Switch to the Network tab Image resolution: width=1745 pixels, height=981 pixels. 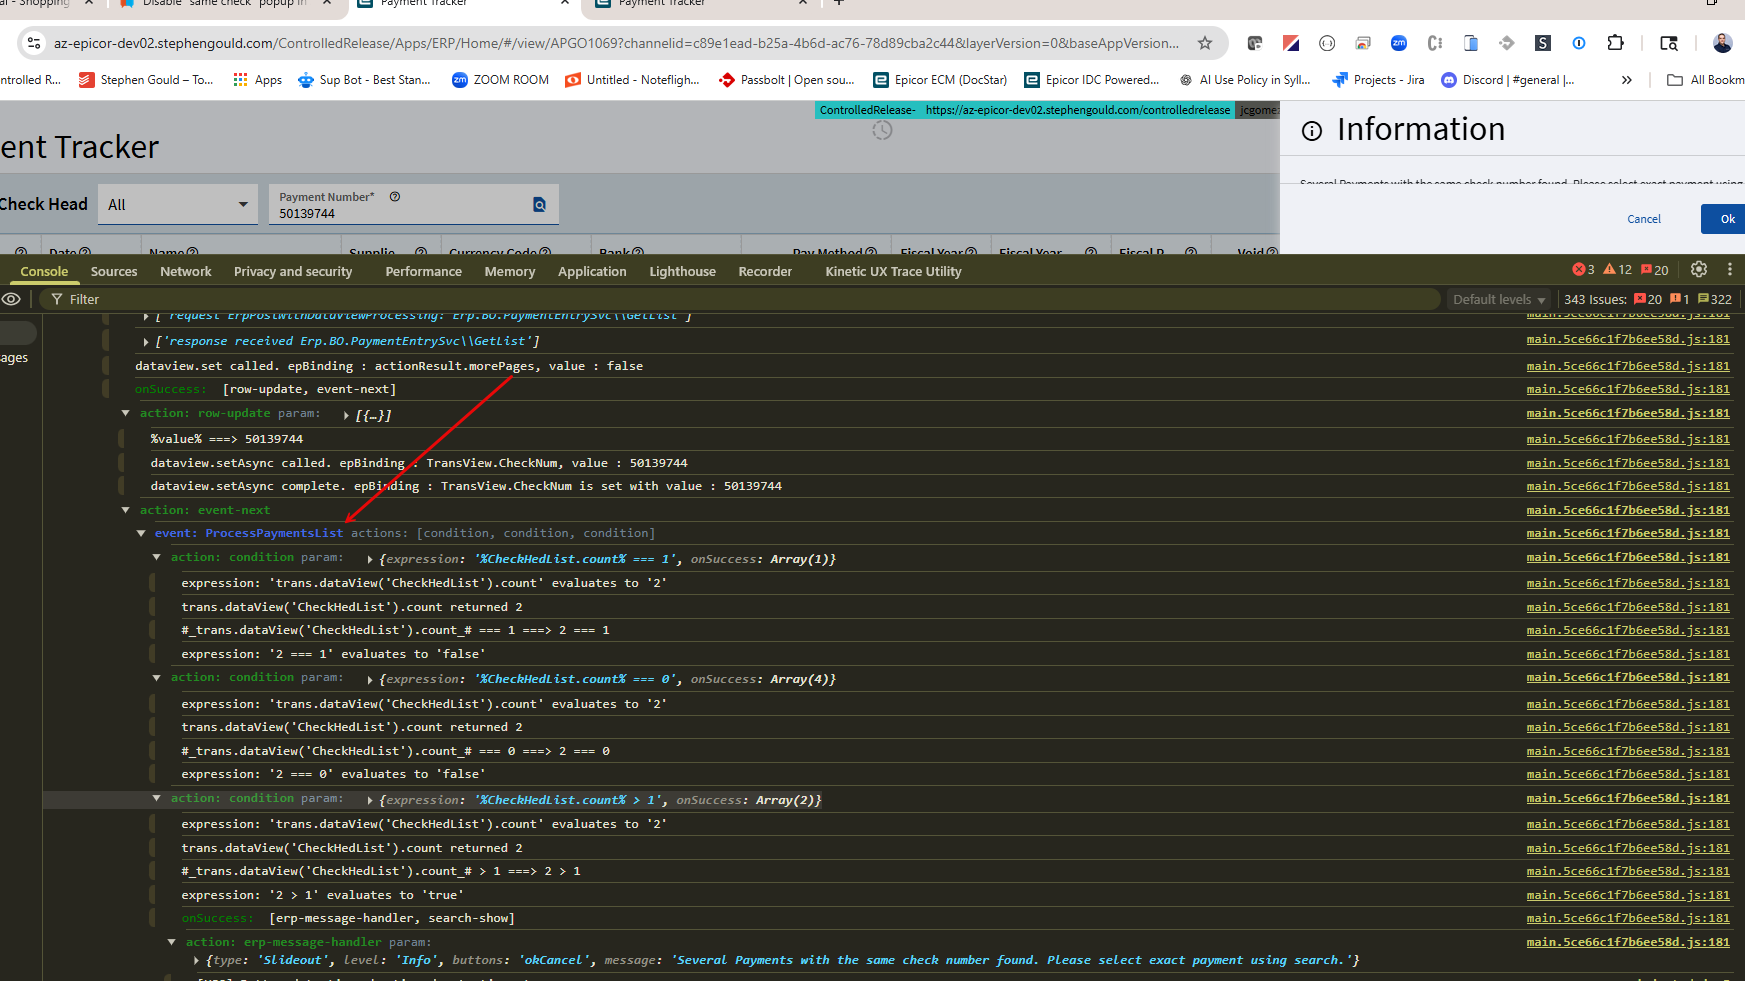(x=185, y=271)
